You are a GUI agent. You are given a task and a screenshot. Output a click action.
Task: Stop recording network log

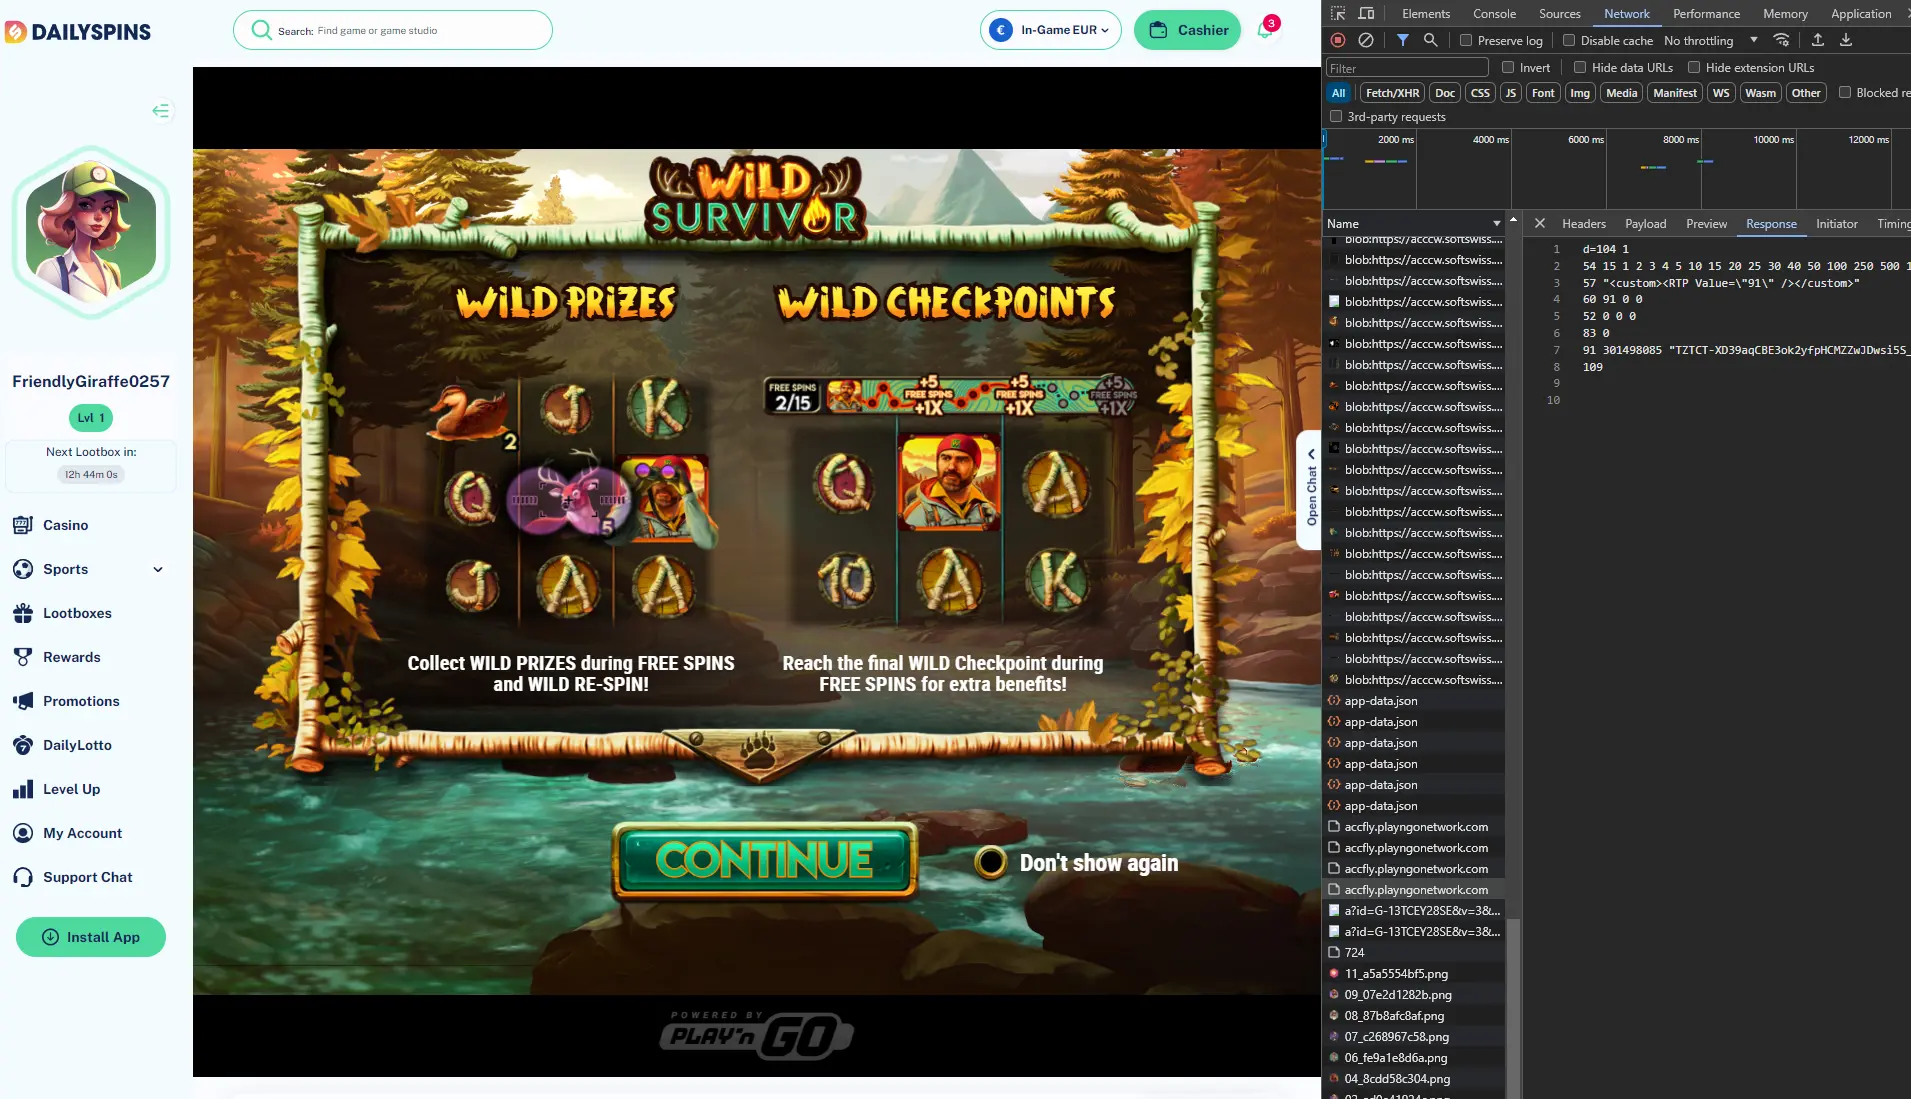1338,40
